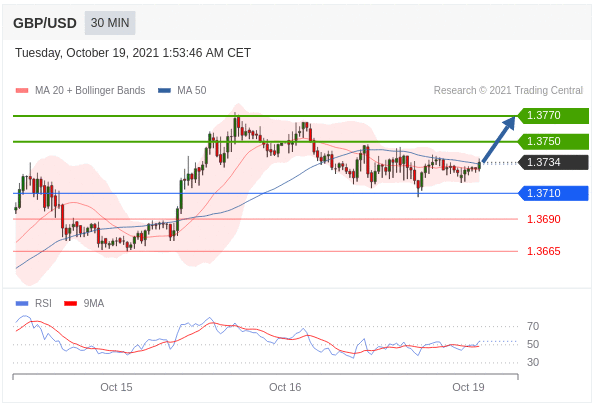Open the Research © 2021 Trading Central credit
This screenshot has height=410, width=597.
tap(508, 90)
